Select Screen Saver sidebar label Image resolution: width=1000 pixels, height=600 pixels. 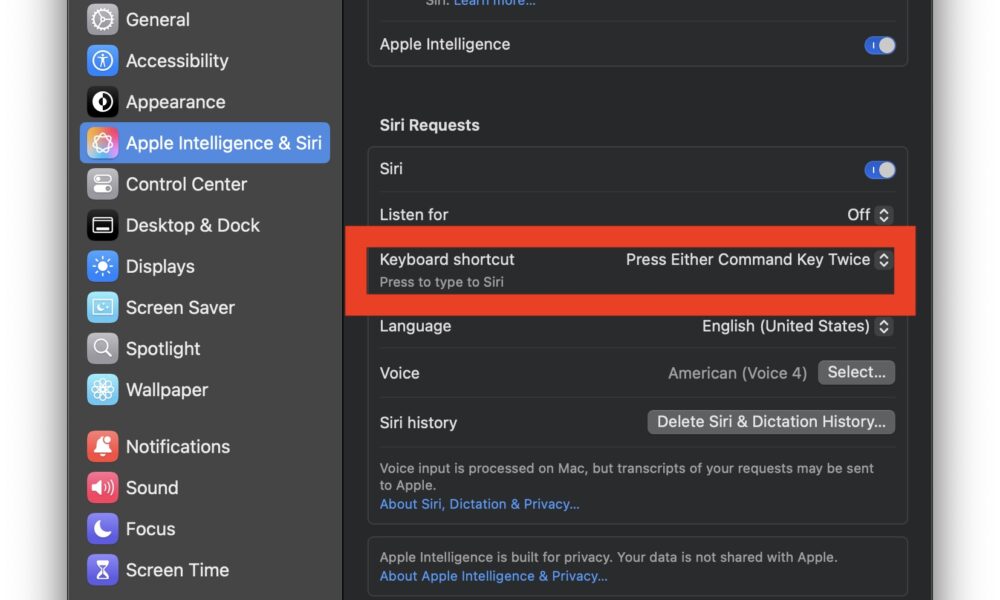click(180, 307)
